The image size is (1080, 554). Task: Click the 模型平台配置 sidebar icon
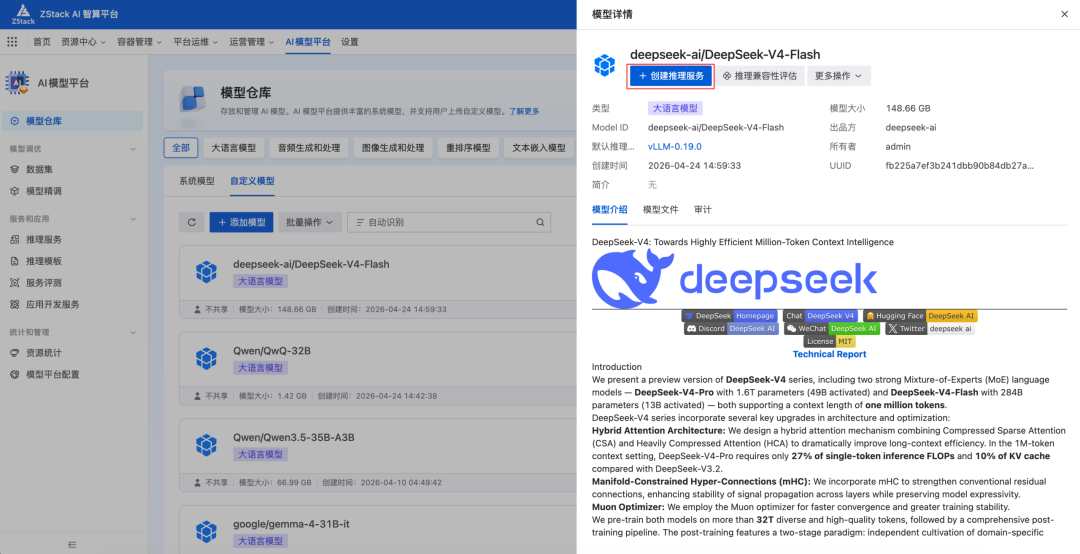14,374
